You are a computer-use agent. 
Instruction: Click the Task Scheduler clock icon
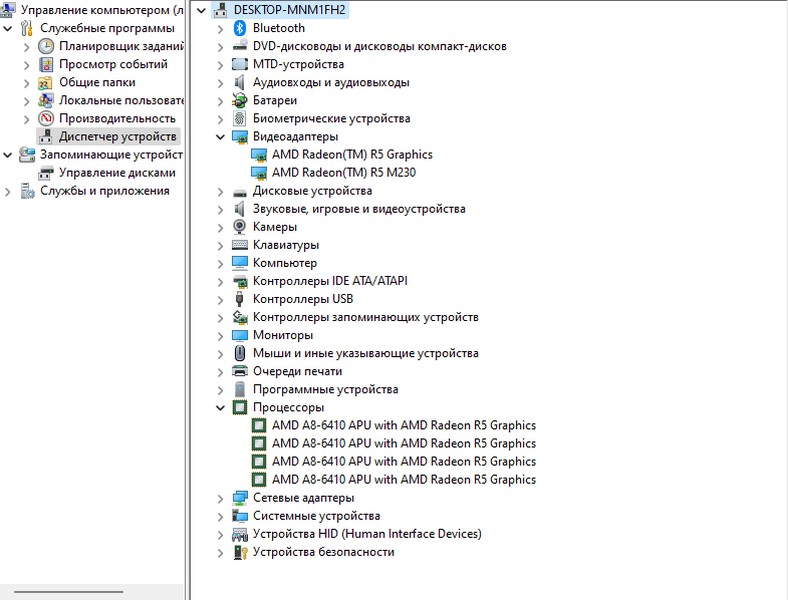point(46,46)
